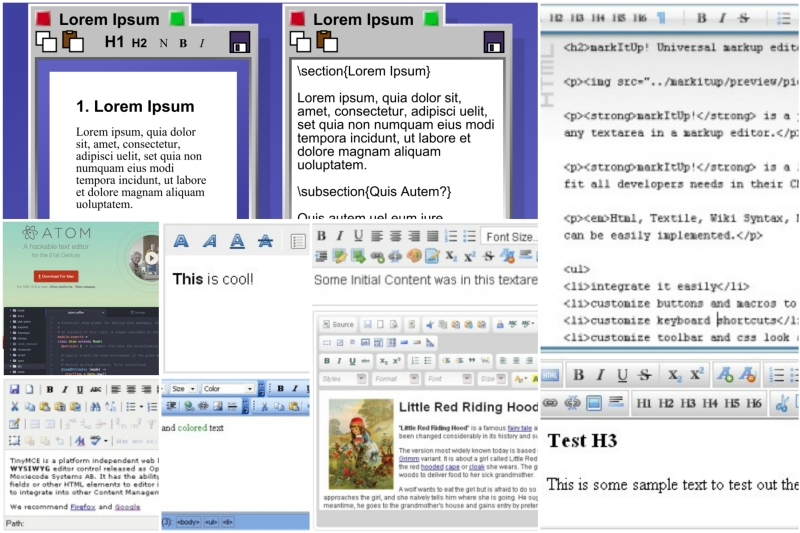Click the copy icon in the left Lorem Ipsum window
This screenshot has height=533, width=800.
click(x=46, y=42)
